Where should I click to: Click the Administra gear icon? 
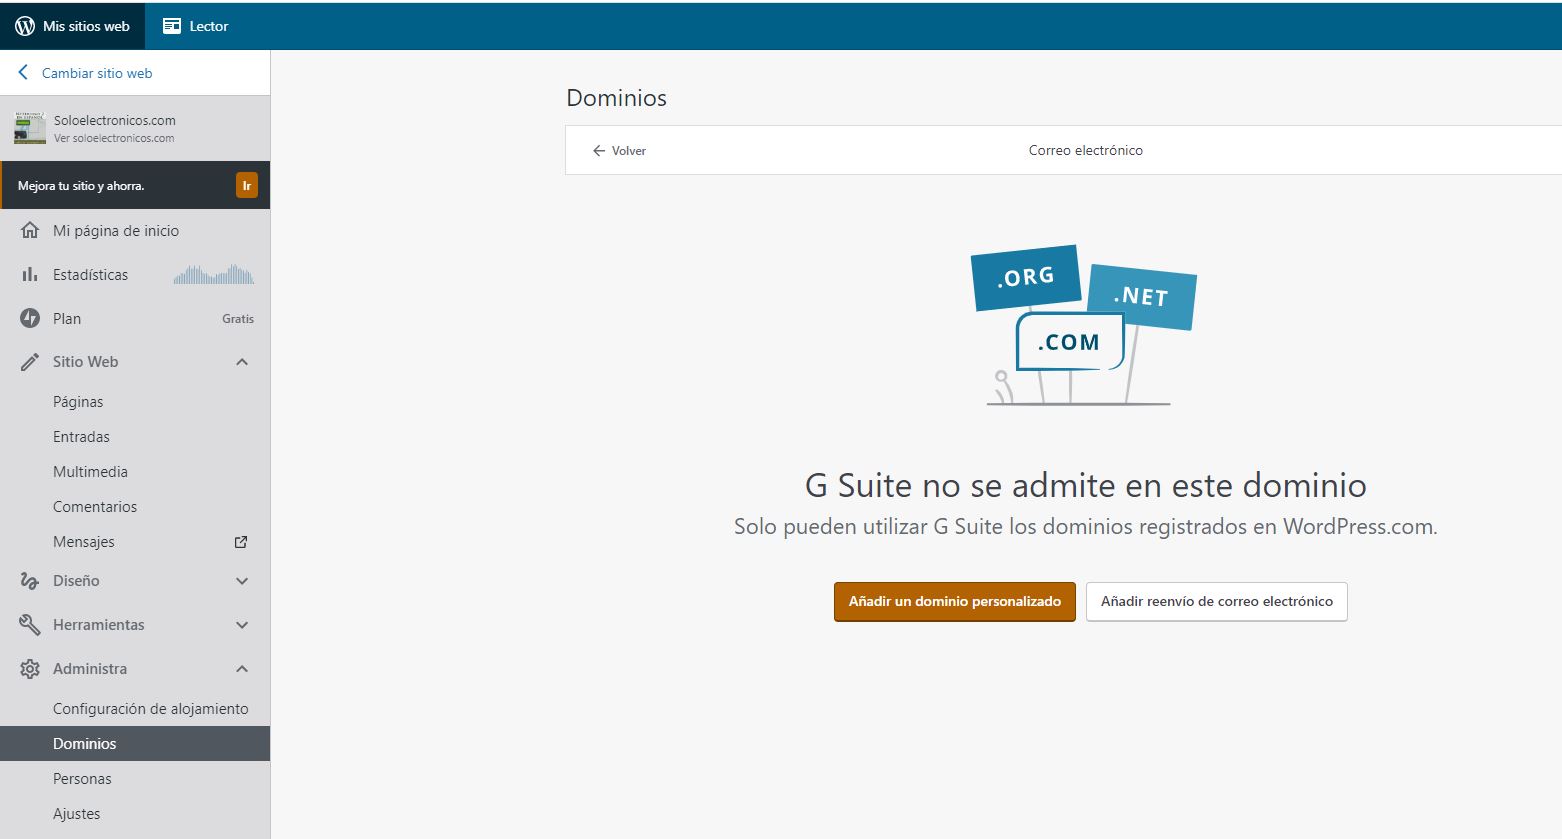[30, 669]
